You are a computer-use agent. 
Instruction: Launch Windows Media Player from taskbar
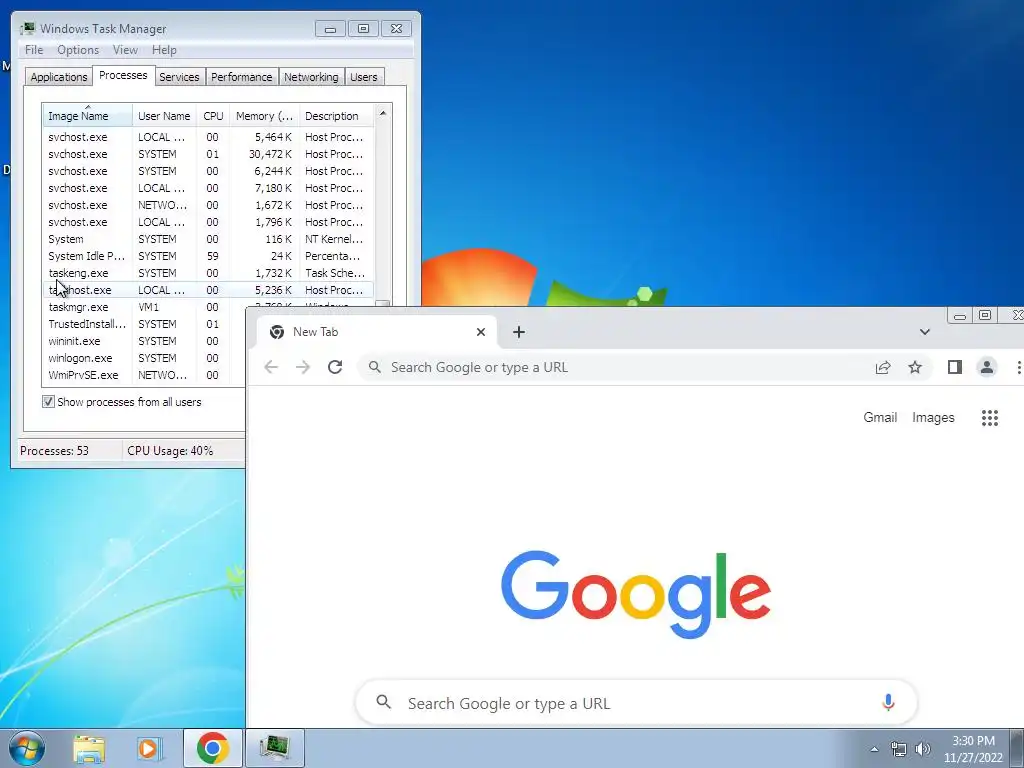point(150,748)
